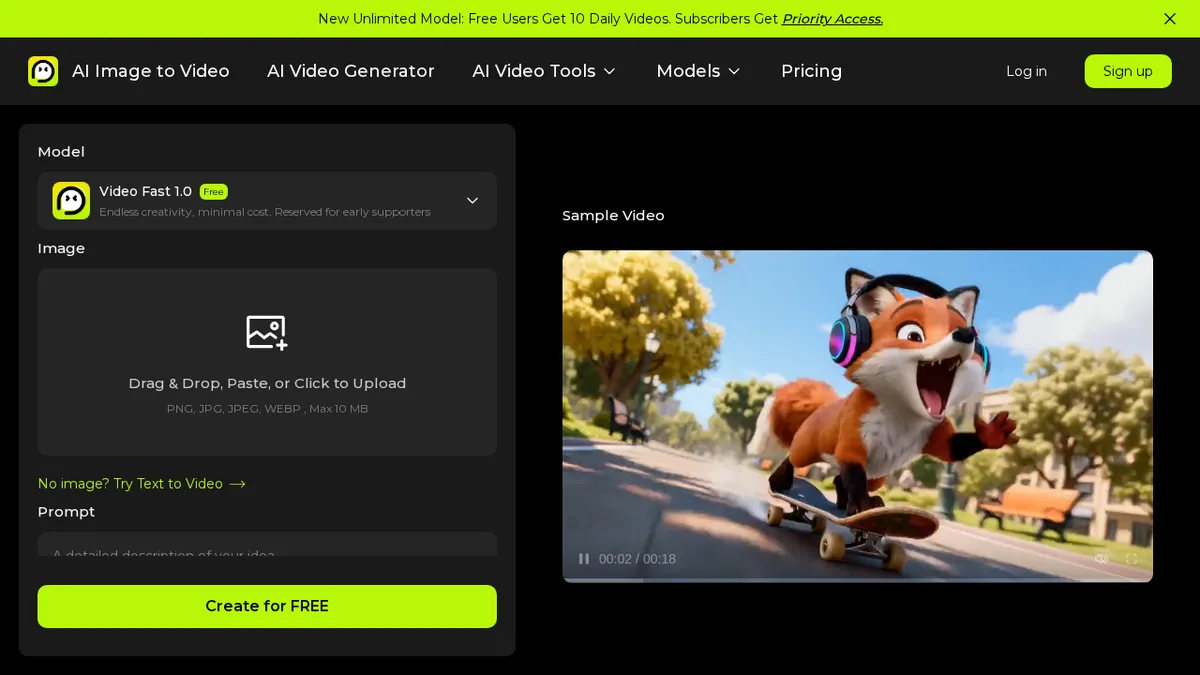Expand the Model selection dropdown chevron
1200x675 pixels.
point(473,201)
